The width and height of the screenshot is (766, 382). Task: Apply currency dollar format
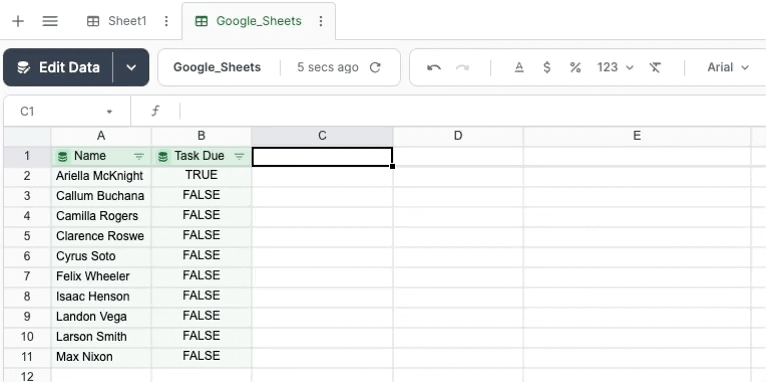click(547, 67)
